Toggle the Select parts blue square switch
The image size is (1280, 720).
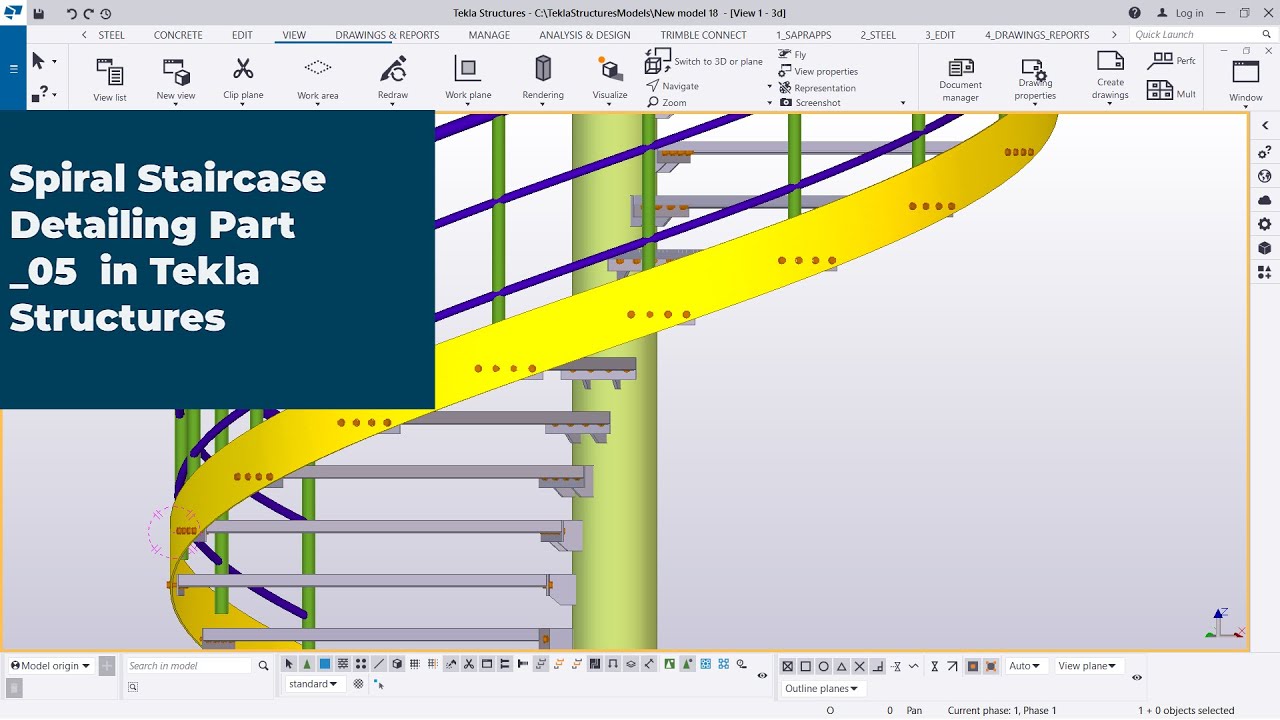[325, 665]
